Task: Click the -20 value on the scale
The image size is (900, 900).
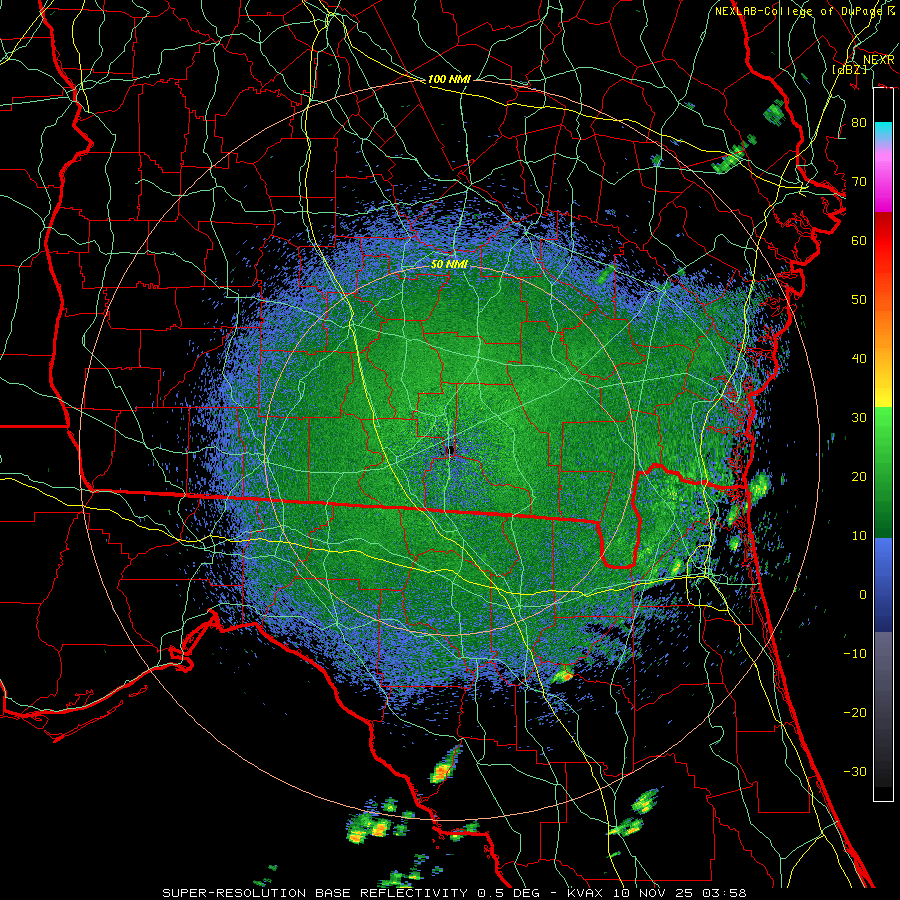Action: pyautogui.click(x=855, y=712)
